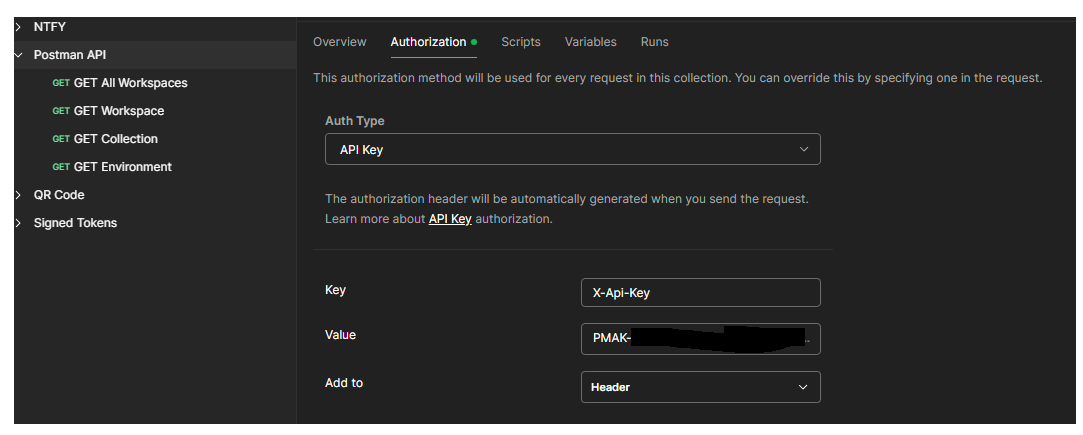1083x435 pixels.
Task: Switch to the Variables tab
Action: pyautogui.click(x=591, y=42)
